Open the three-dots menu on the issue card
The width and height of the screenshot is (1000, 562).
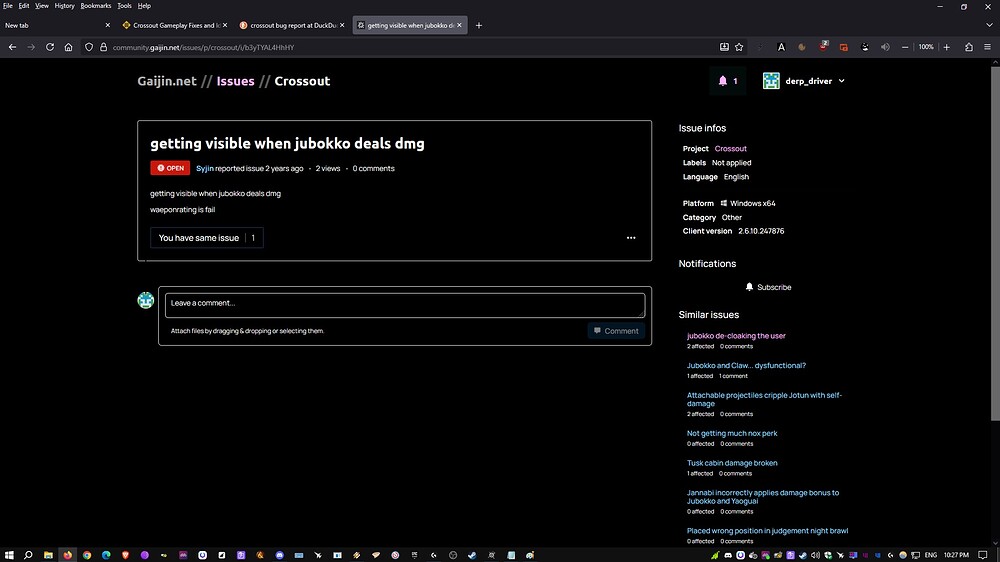(x=631, y=238)
